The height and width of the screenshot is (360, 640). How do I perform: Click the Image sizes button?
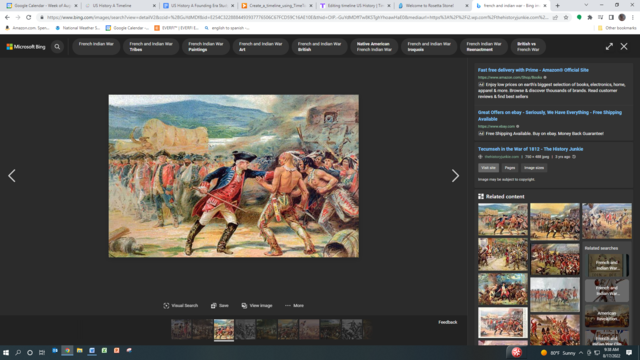tap(534, 168)
